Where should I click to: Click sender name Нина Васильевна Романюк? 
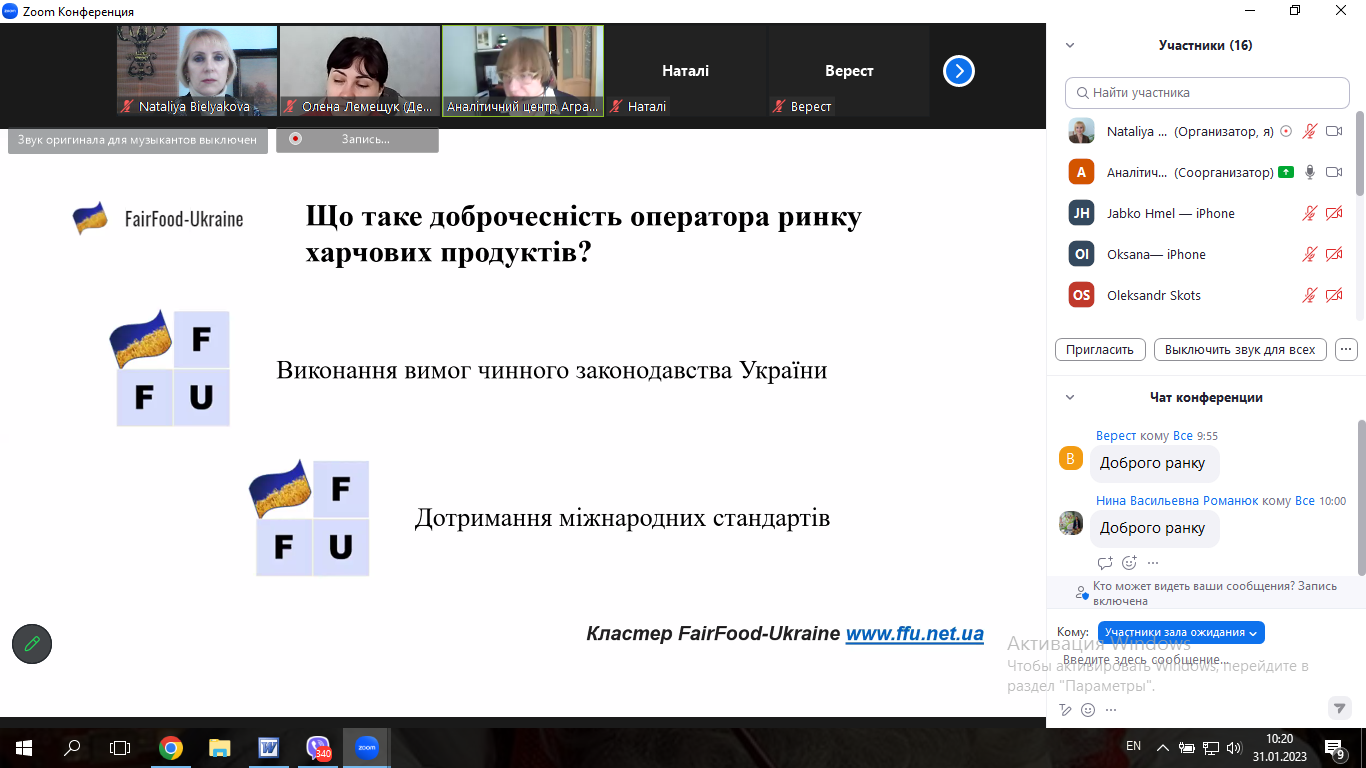[x=1177, y=500]
